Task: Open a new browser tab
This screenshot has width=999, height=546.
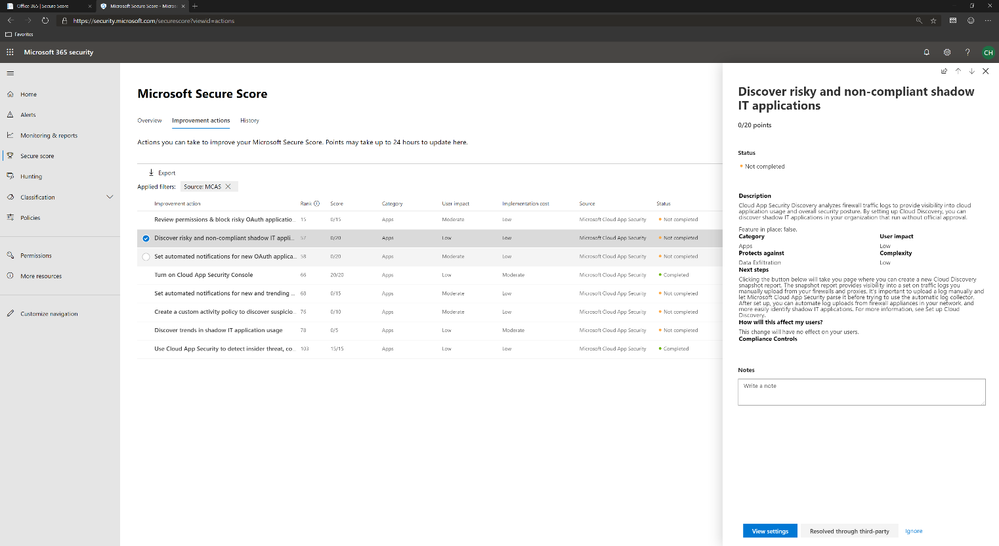Action: [x=195, y=6]
